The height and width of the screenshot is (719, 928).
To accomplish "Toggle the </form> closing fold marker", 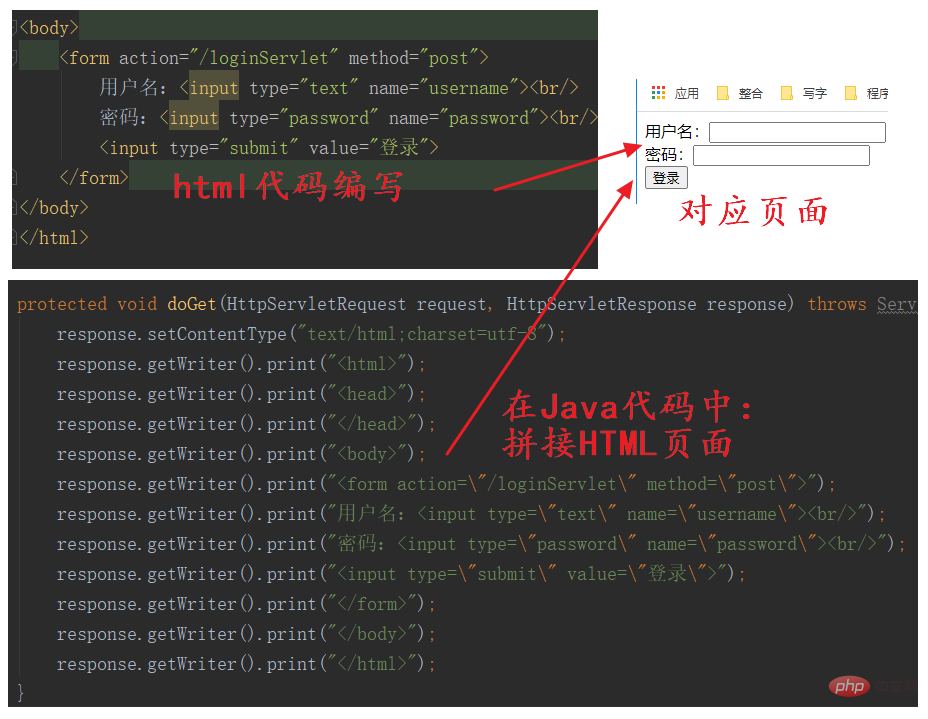I will coord(15,177).
